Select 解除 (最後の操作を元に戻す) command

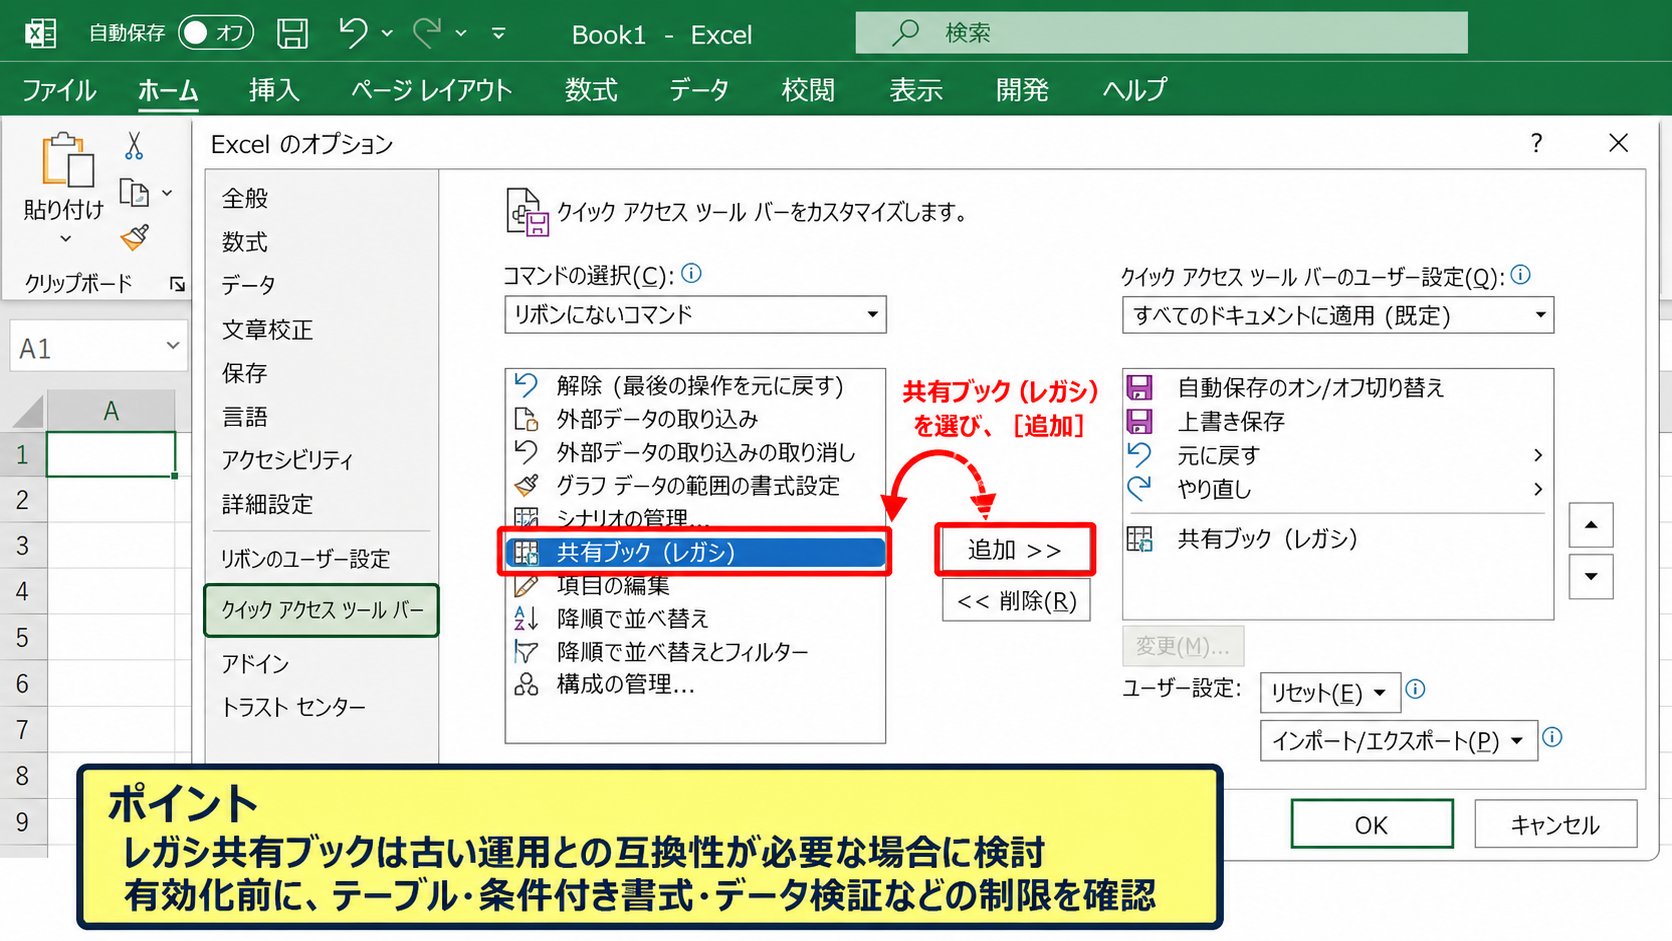coord(695,386)
